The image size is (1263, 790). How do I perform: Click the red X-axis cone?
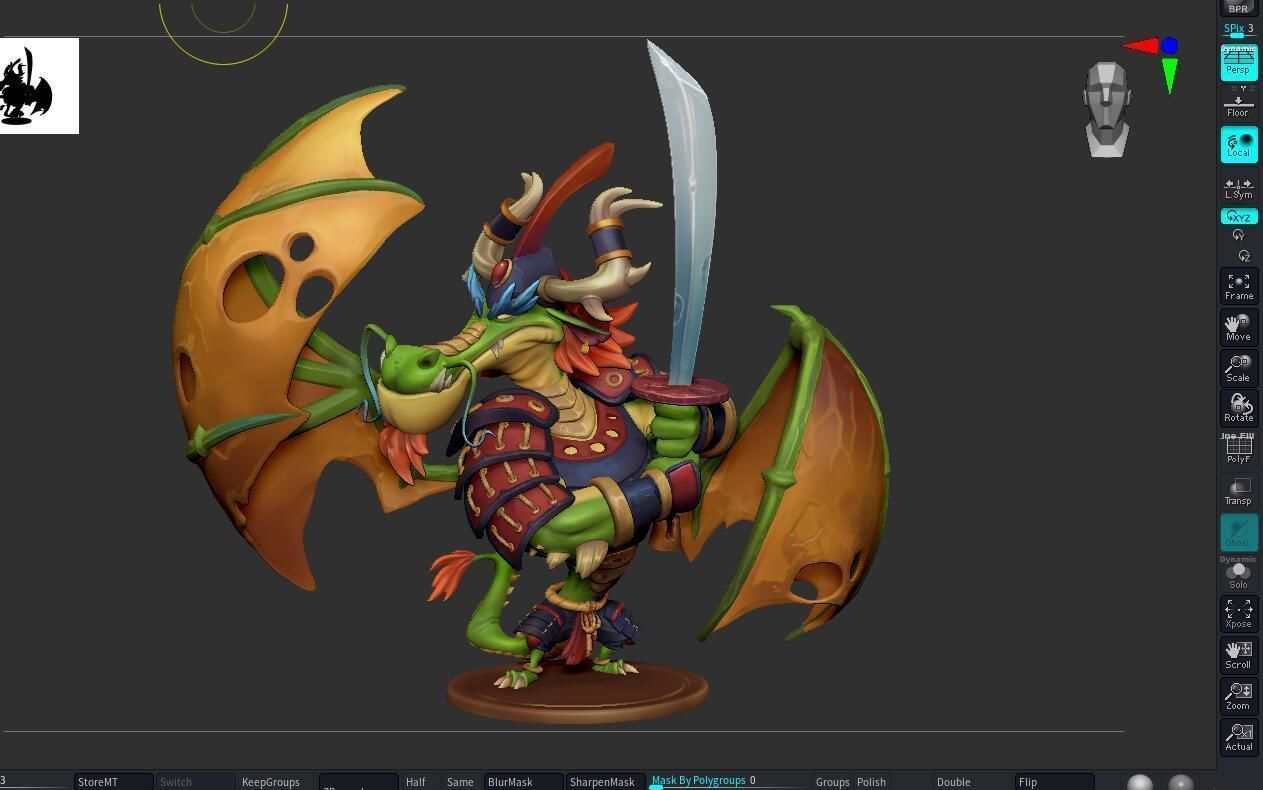tap(1140, 45)
